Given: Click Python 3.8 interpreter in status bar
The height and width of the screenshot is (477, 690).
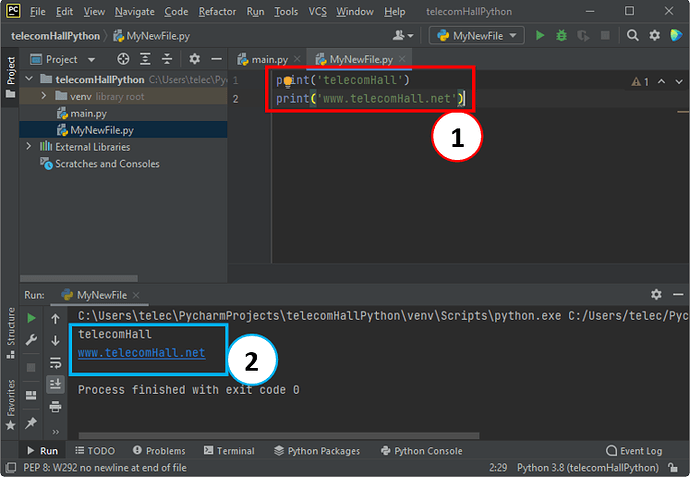Looking at the screenshot, I should 588,467.
